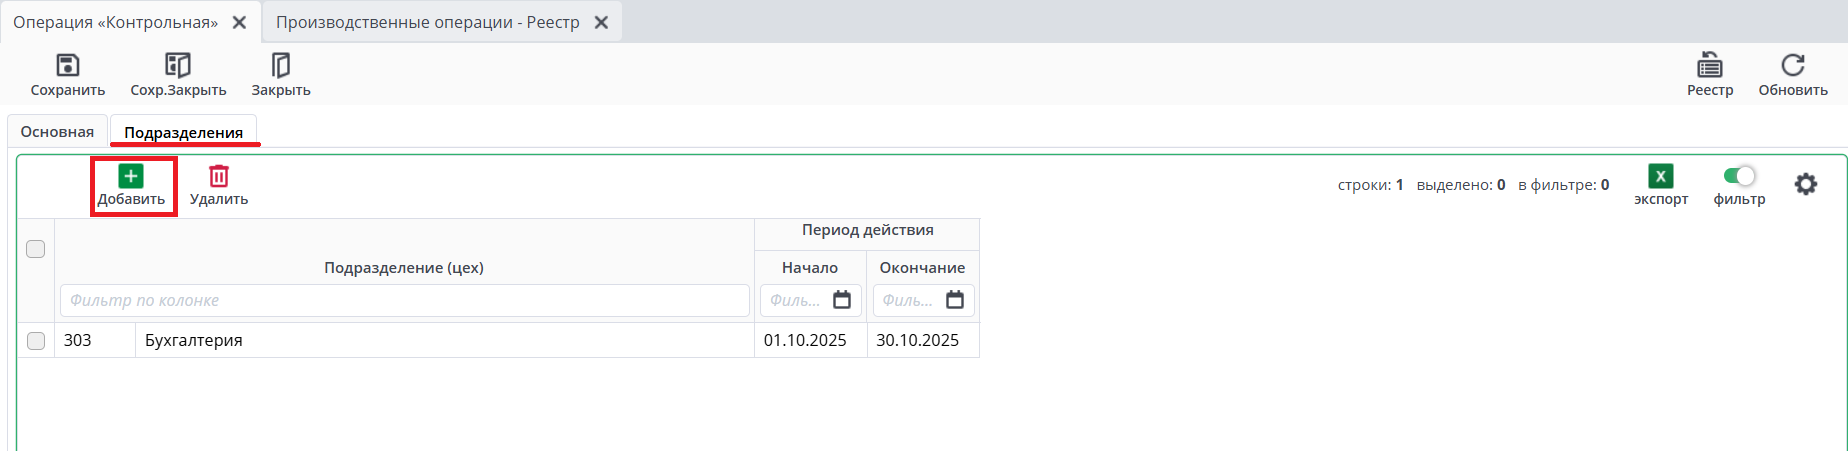1848x451 pixels.
Task: Click the Подразделение (цех) column header
Action: click(404, 268)
